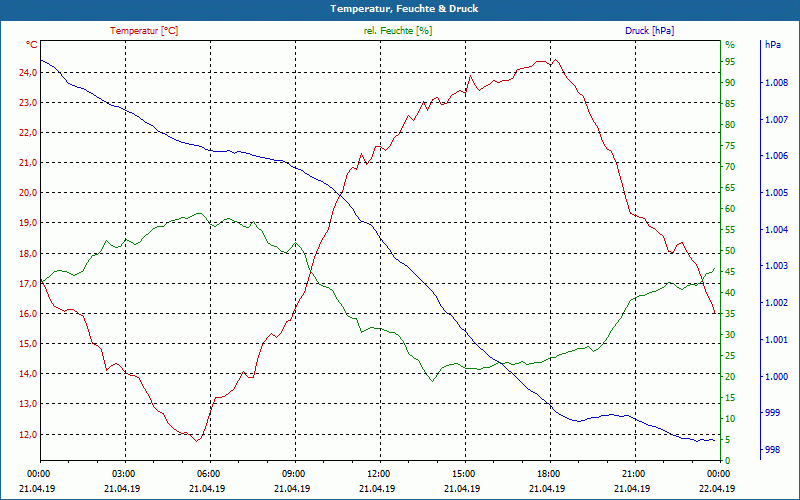
Task: Select the red 'Temperatur [°C]' legend label
Action: 144,31
